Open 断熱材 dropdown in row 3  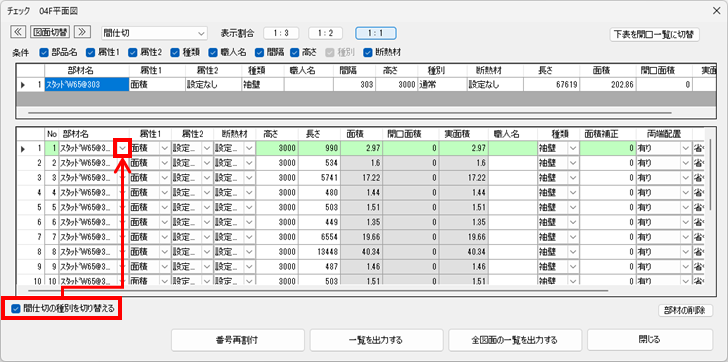click(x=250, y=178)
